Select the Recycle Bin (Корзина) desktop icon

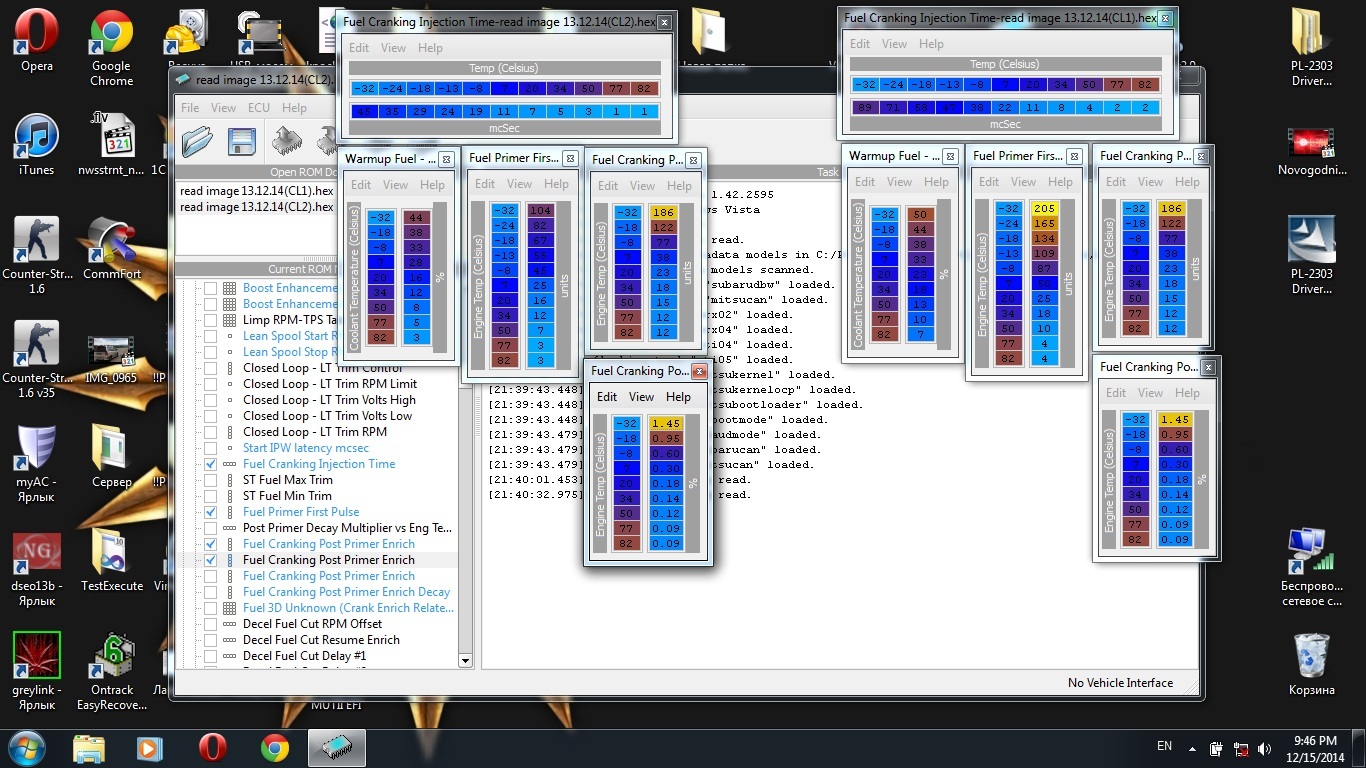point(1311,655)
